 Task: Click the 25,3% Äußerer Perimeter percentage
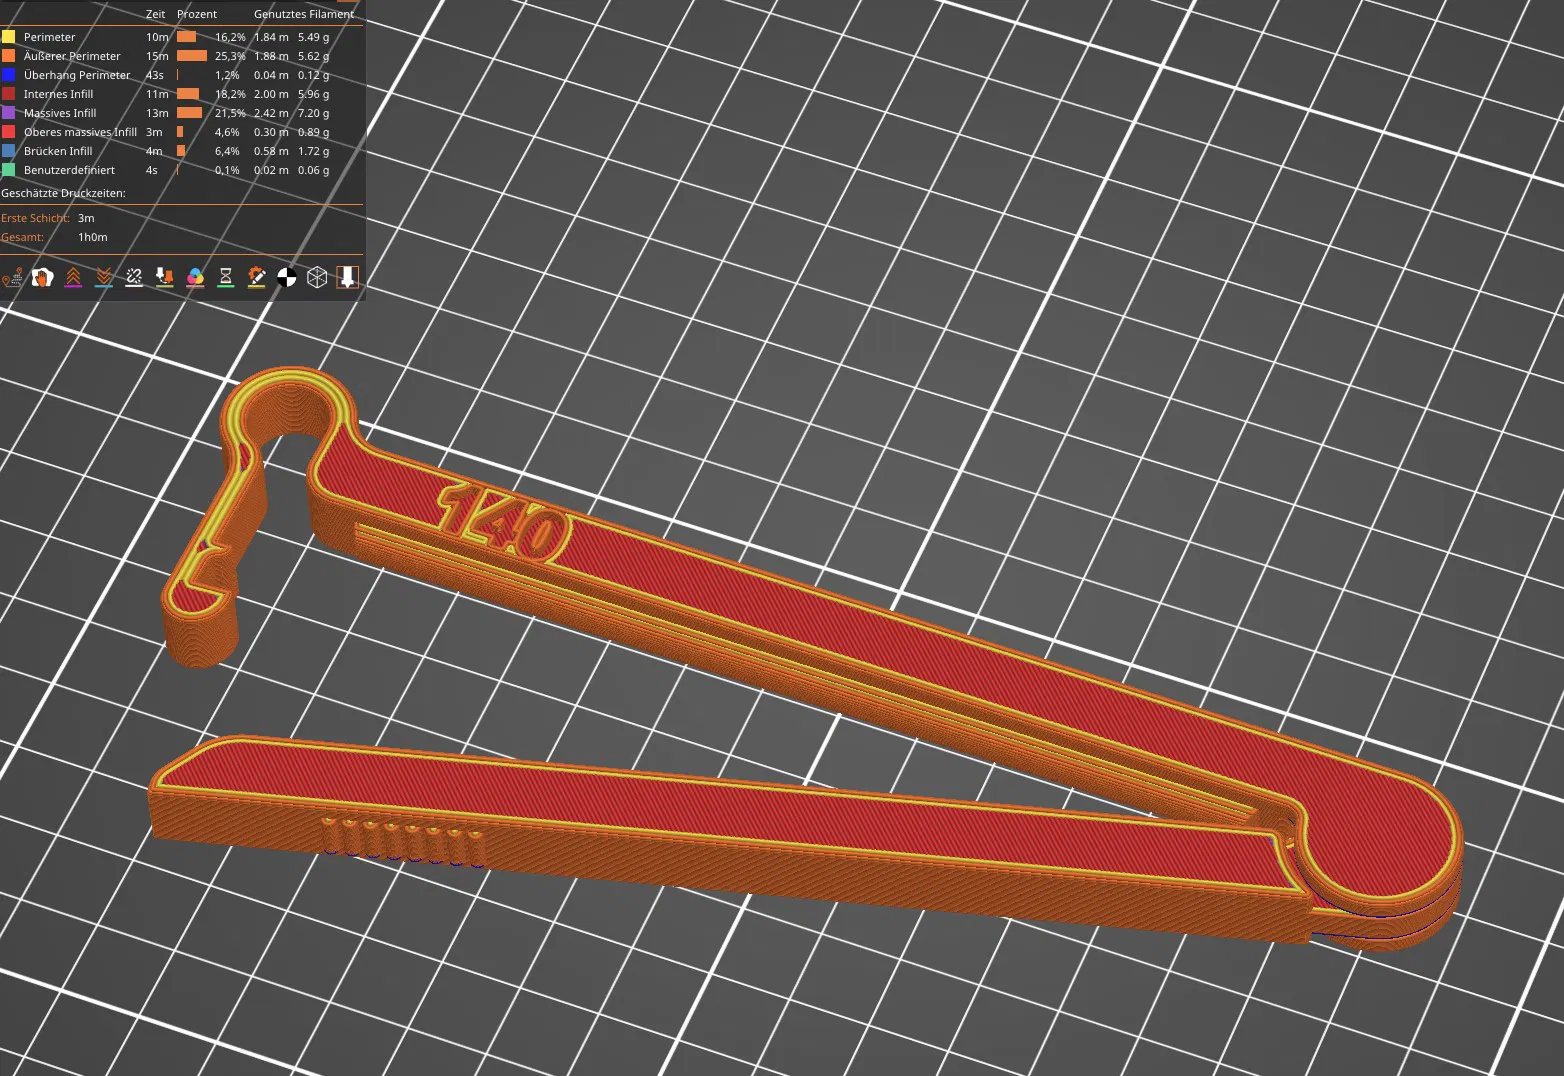[x=230, y=56]
